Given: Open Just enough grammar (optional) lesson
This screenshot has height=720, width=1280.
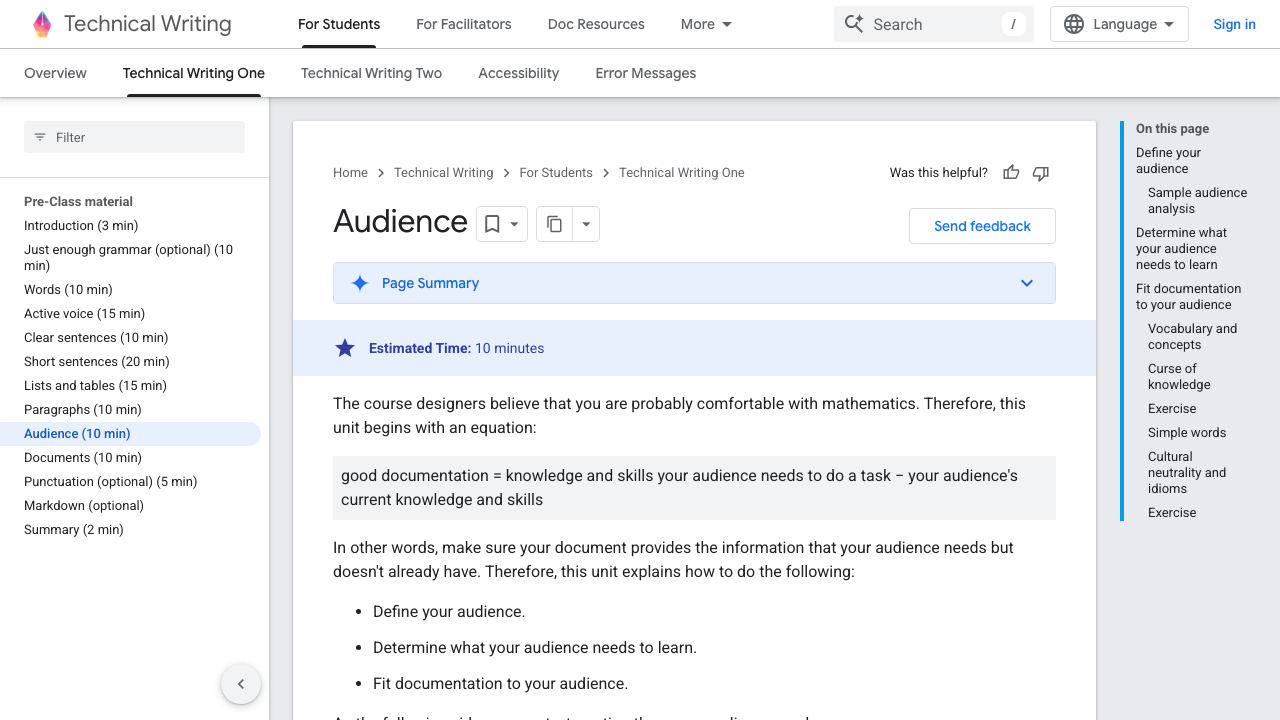Looking at the screenshot, I should 128,258.
